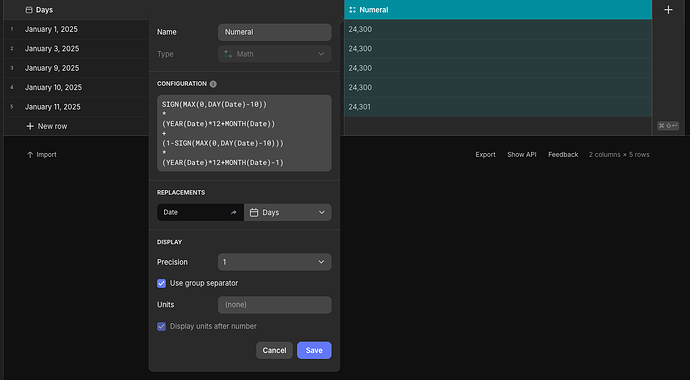Toggle Use group separator checkbox
This screenshot has width=690, height=380.
pos(161,283)
